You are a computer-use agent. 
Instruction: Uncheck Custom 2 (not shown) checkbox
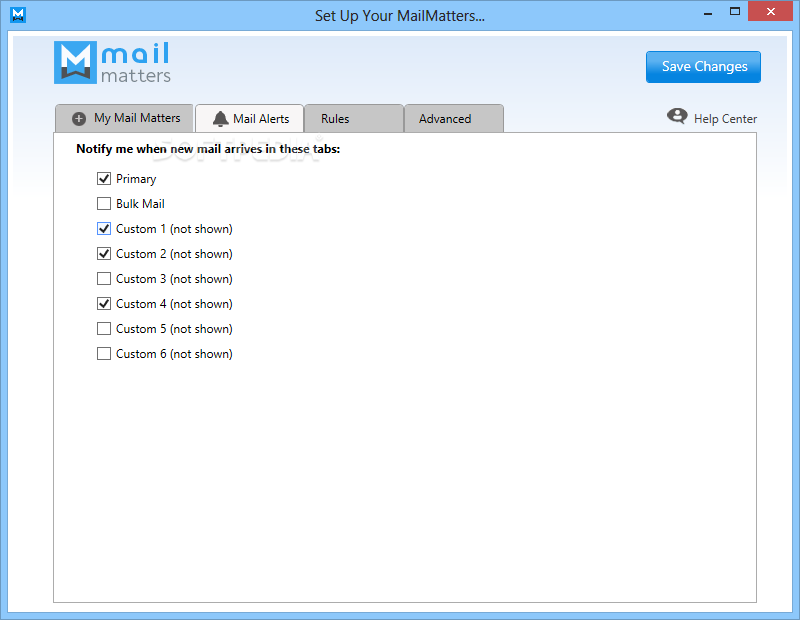pyautogui.click(x=104, y=254)
